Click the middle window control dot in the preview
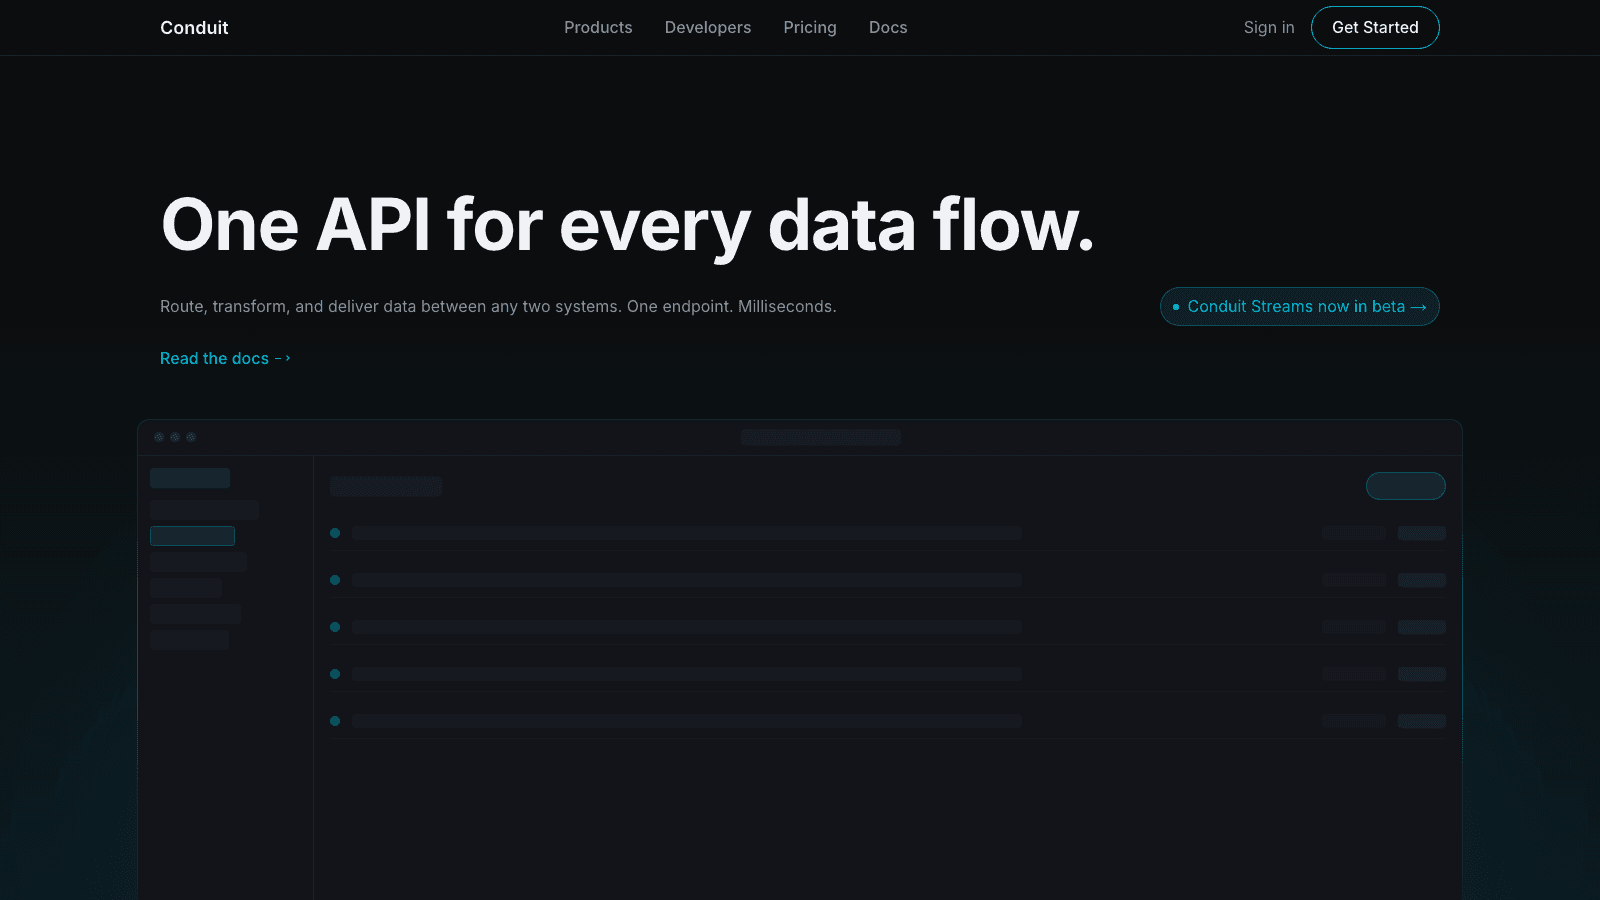 coord(175,437)
